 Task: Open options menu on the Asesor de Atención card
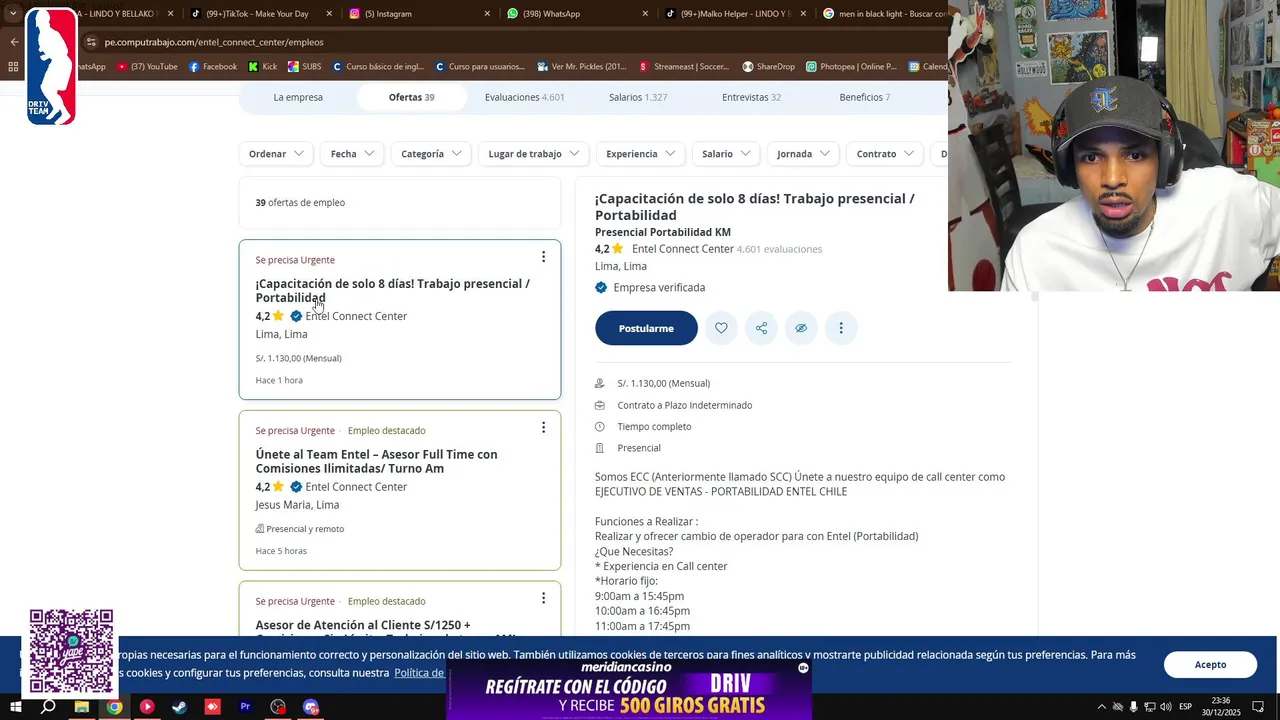(x=543, y=598)
